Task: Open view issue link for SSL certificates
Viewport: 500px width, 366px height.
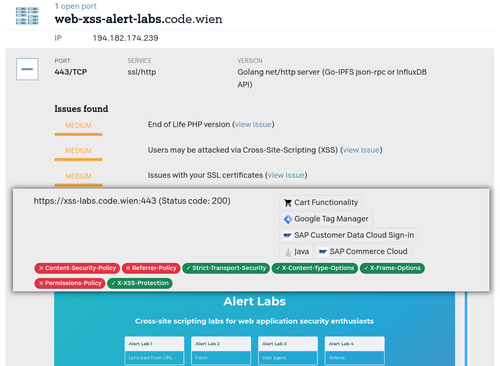Action: click(286, 175)
